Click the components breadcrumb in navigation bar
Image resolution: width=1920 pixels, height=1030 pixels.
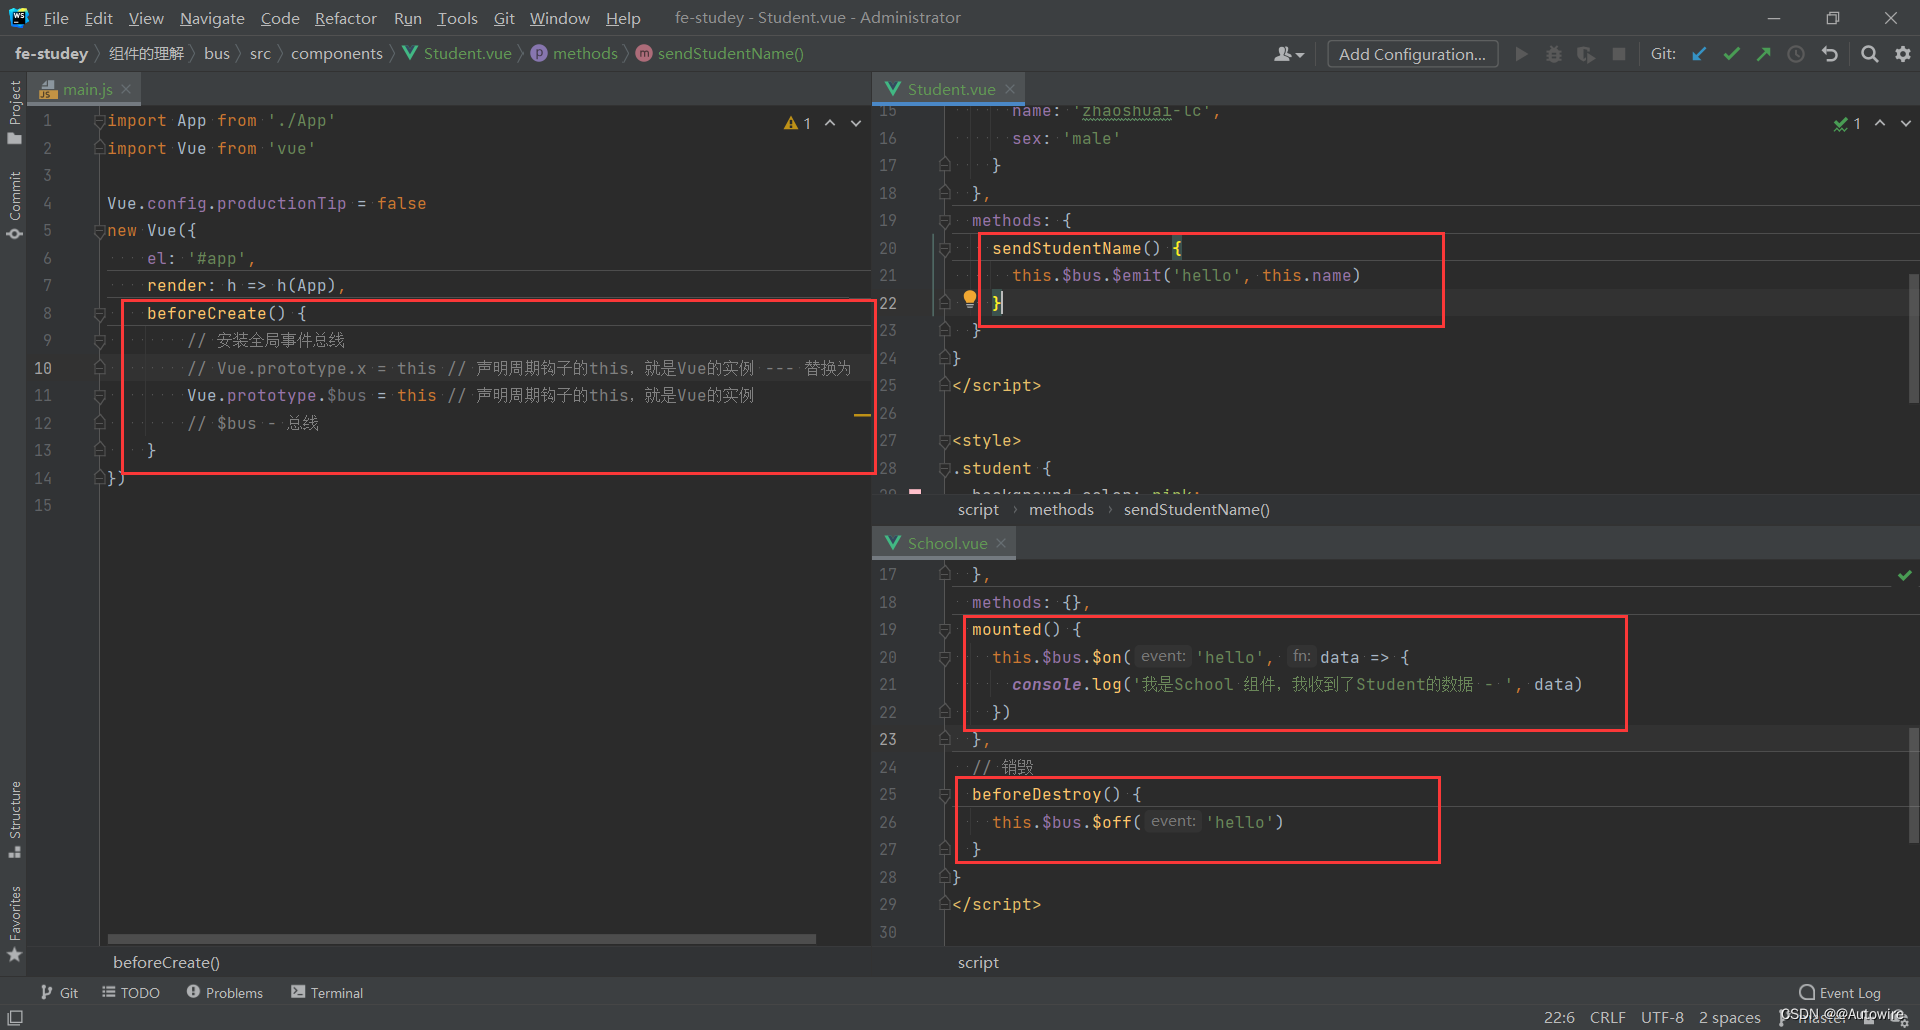coord(337,54)
